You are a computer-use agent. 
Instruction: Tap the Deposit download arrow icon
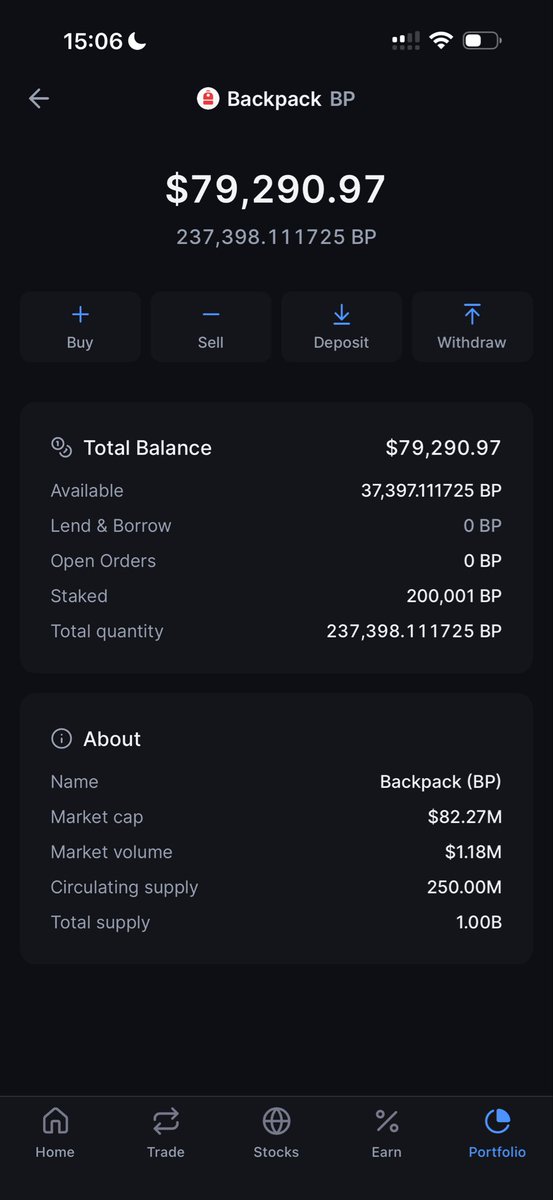tap(341, 314)
